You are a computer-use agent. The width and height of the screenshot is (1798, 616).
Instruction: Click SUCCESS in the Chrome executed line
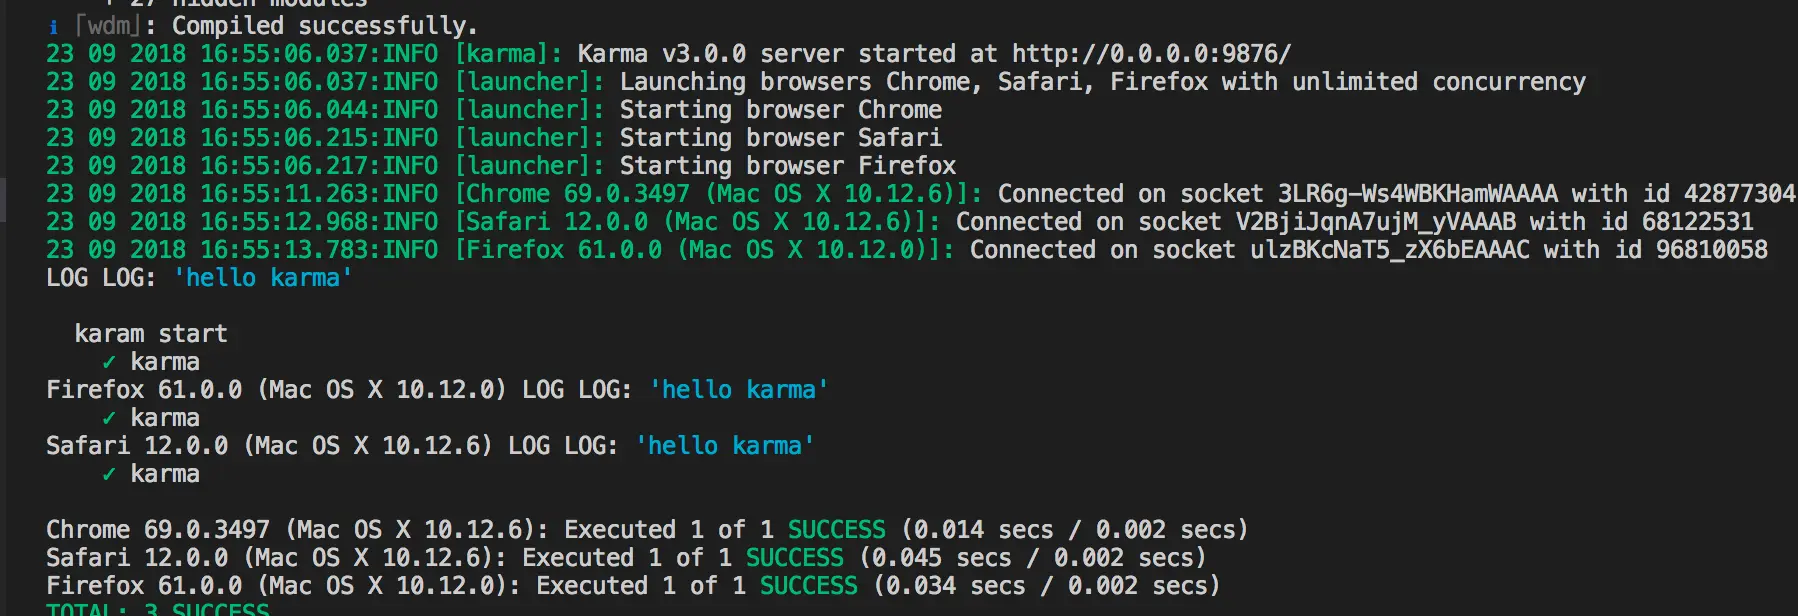tap(836, 530)
